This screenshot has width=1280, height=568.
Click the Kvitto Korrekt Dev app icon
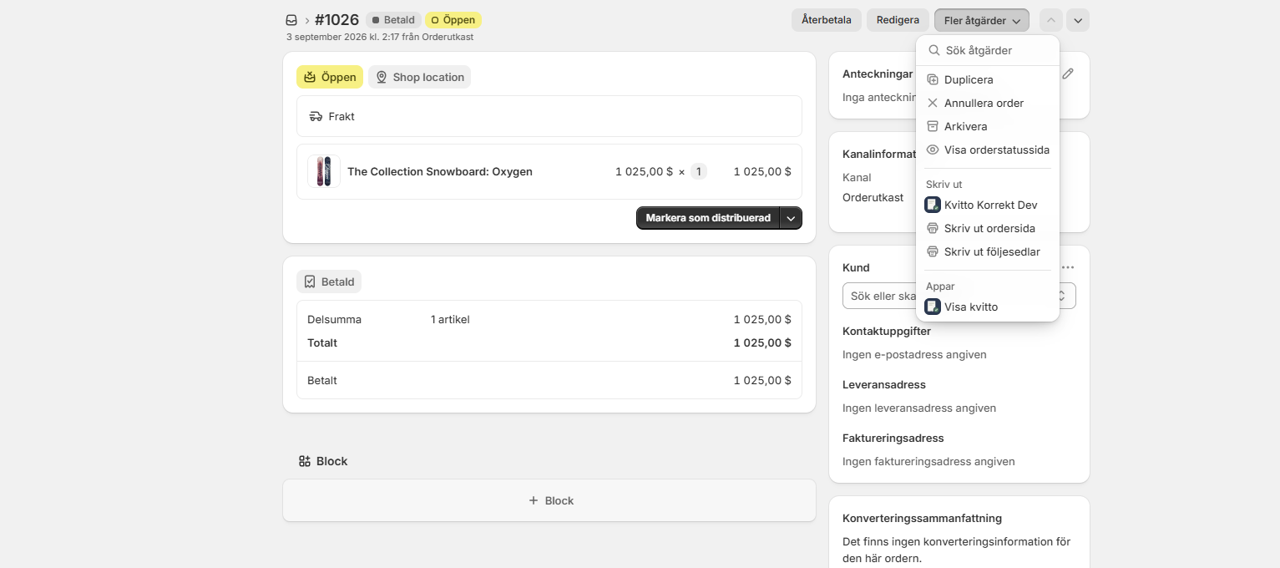pos(932,204)
